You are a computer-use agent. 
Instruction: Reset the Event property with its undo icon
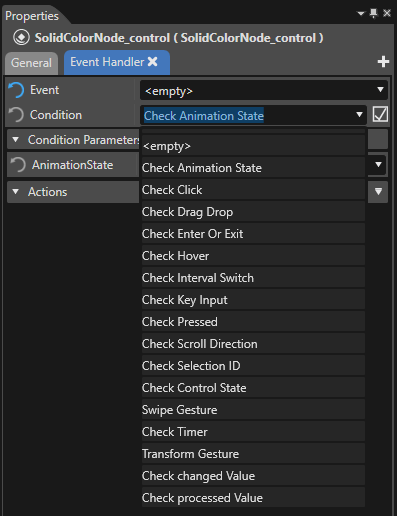tap(16, 90)
